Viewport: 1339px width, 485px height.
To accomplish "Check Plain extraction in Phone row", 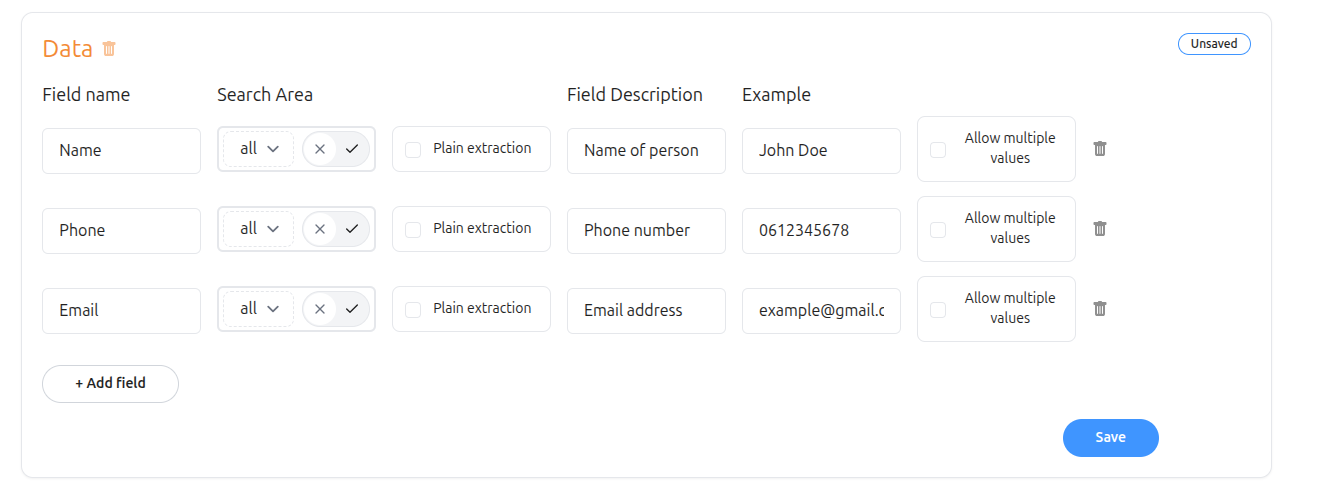I will coord(413,230).
